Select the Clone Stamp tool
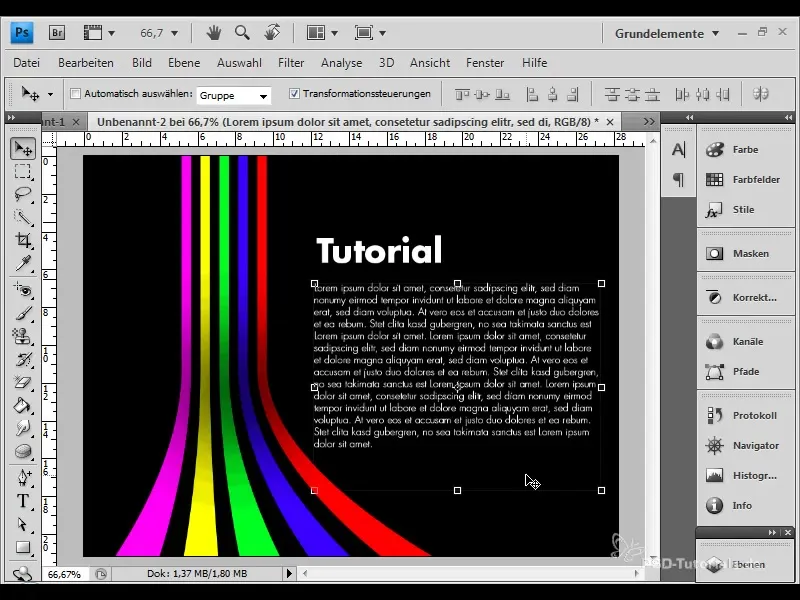Image resolution: width=800 pixels, height=600 pixels. (x=22, y=336)
